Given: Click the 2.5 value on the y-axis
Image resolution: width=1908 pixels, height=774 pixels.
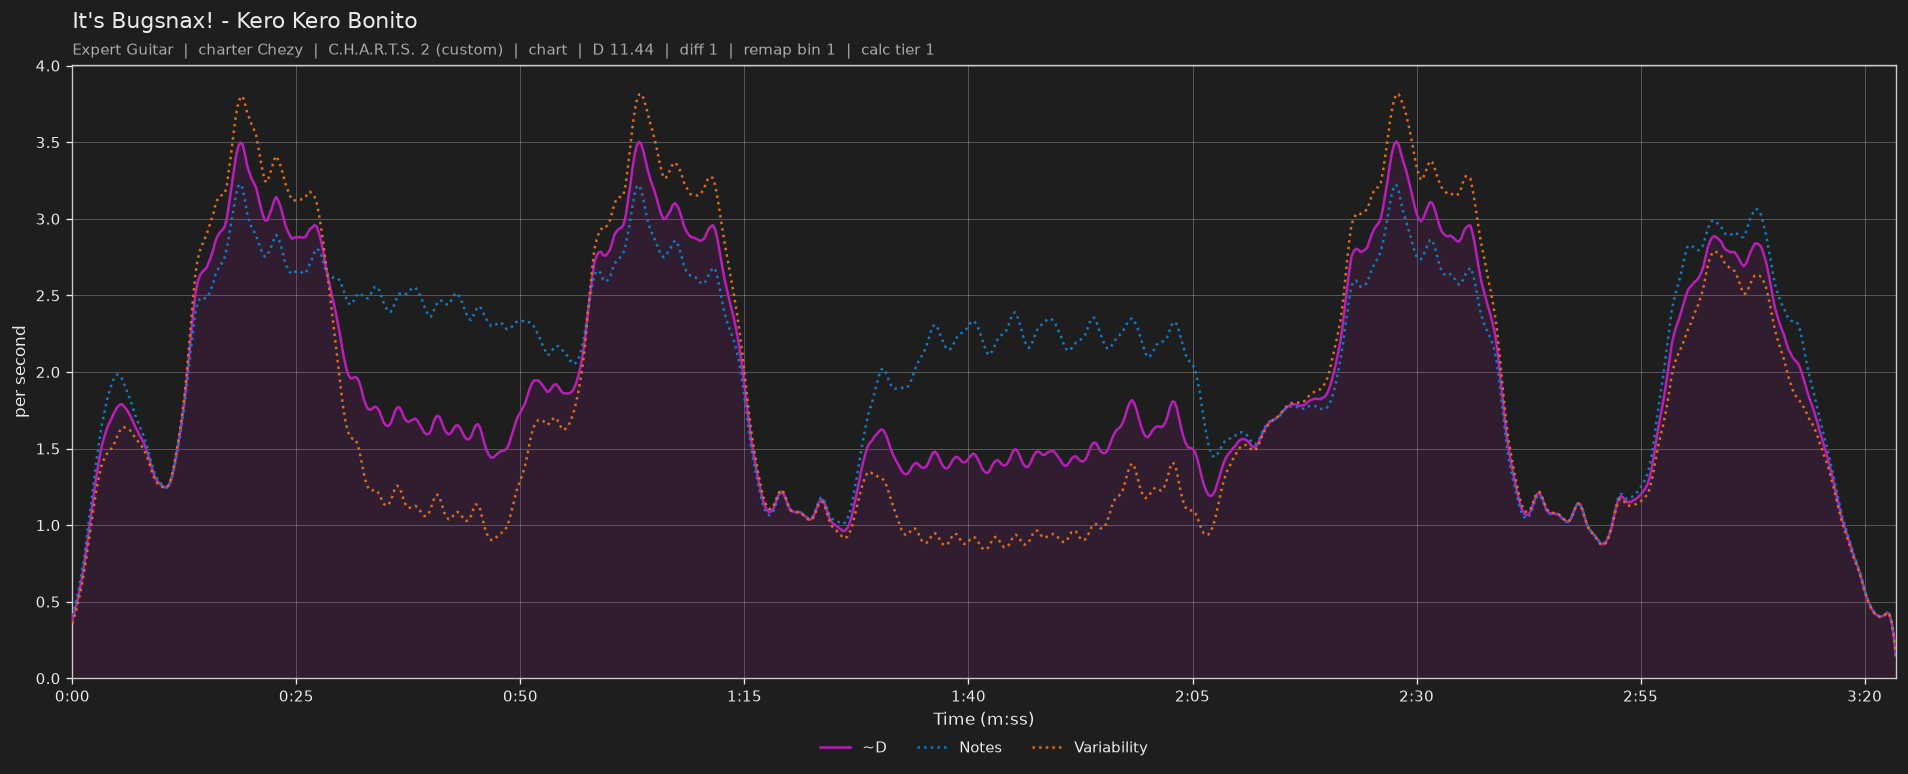Looking at the screenshot, I should [48, 296].
